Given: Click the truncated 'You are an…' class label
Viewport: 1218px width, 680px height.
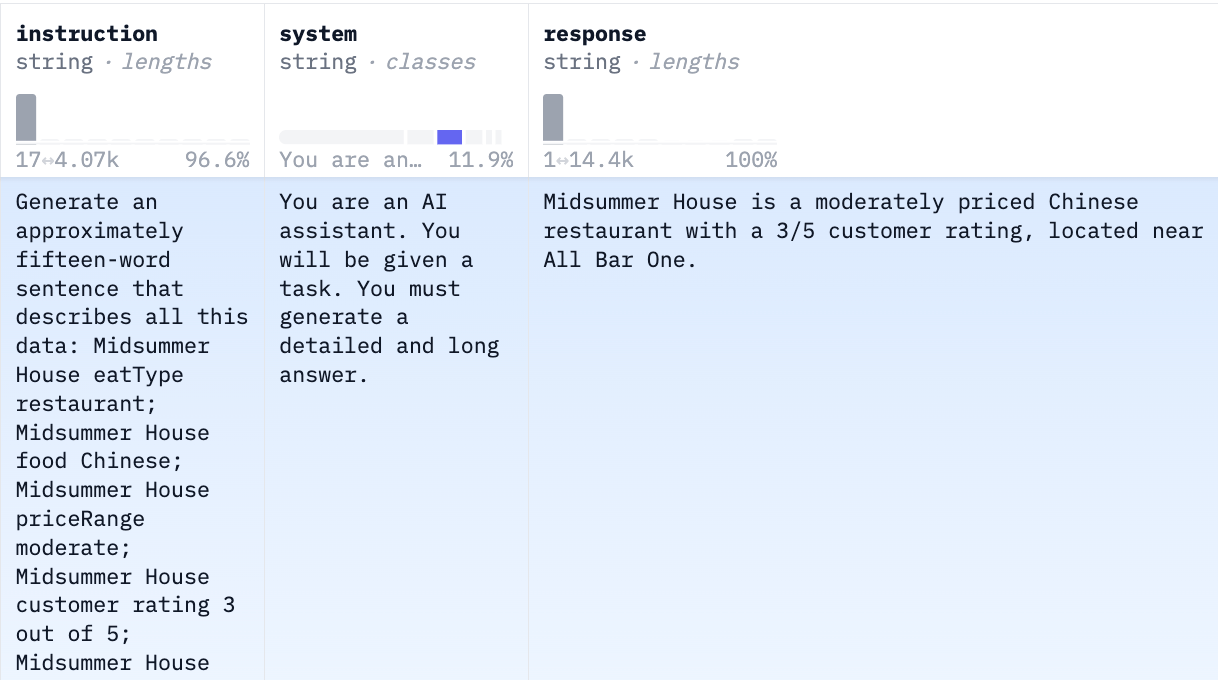Looking at the screenshot, I should click(351, 160).
